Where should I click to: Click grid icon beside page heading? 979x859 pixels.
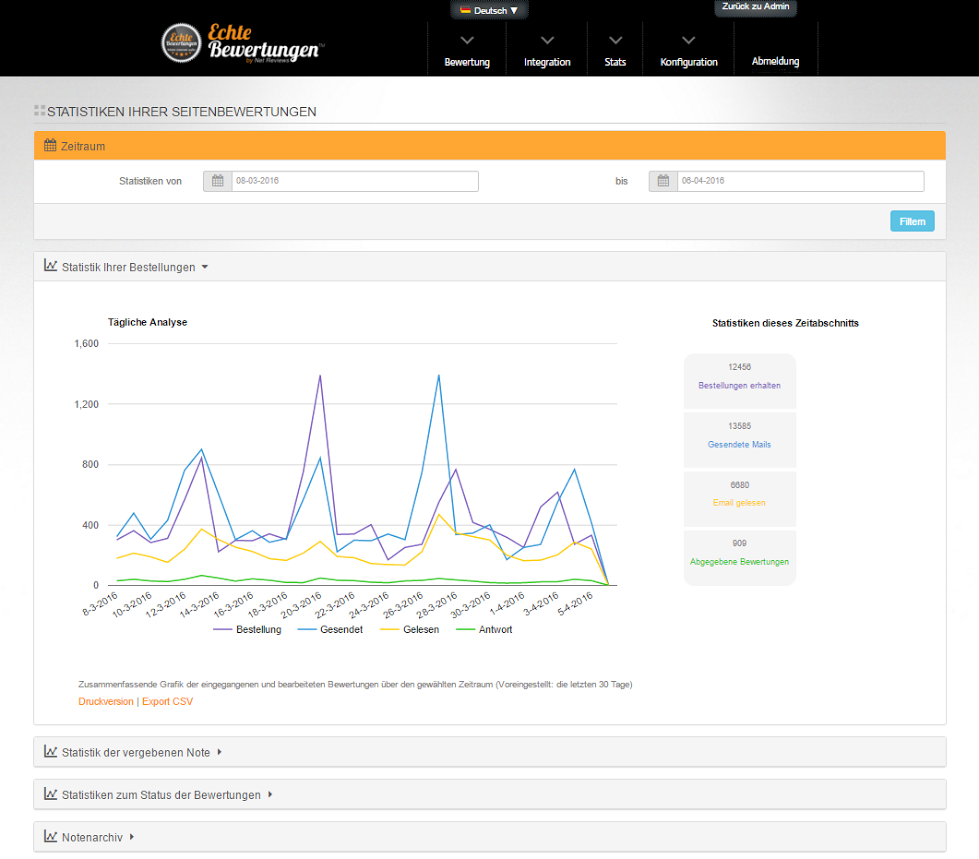pyautogui.click(x=39, y=110)
